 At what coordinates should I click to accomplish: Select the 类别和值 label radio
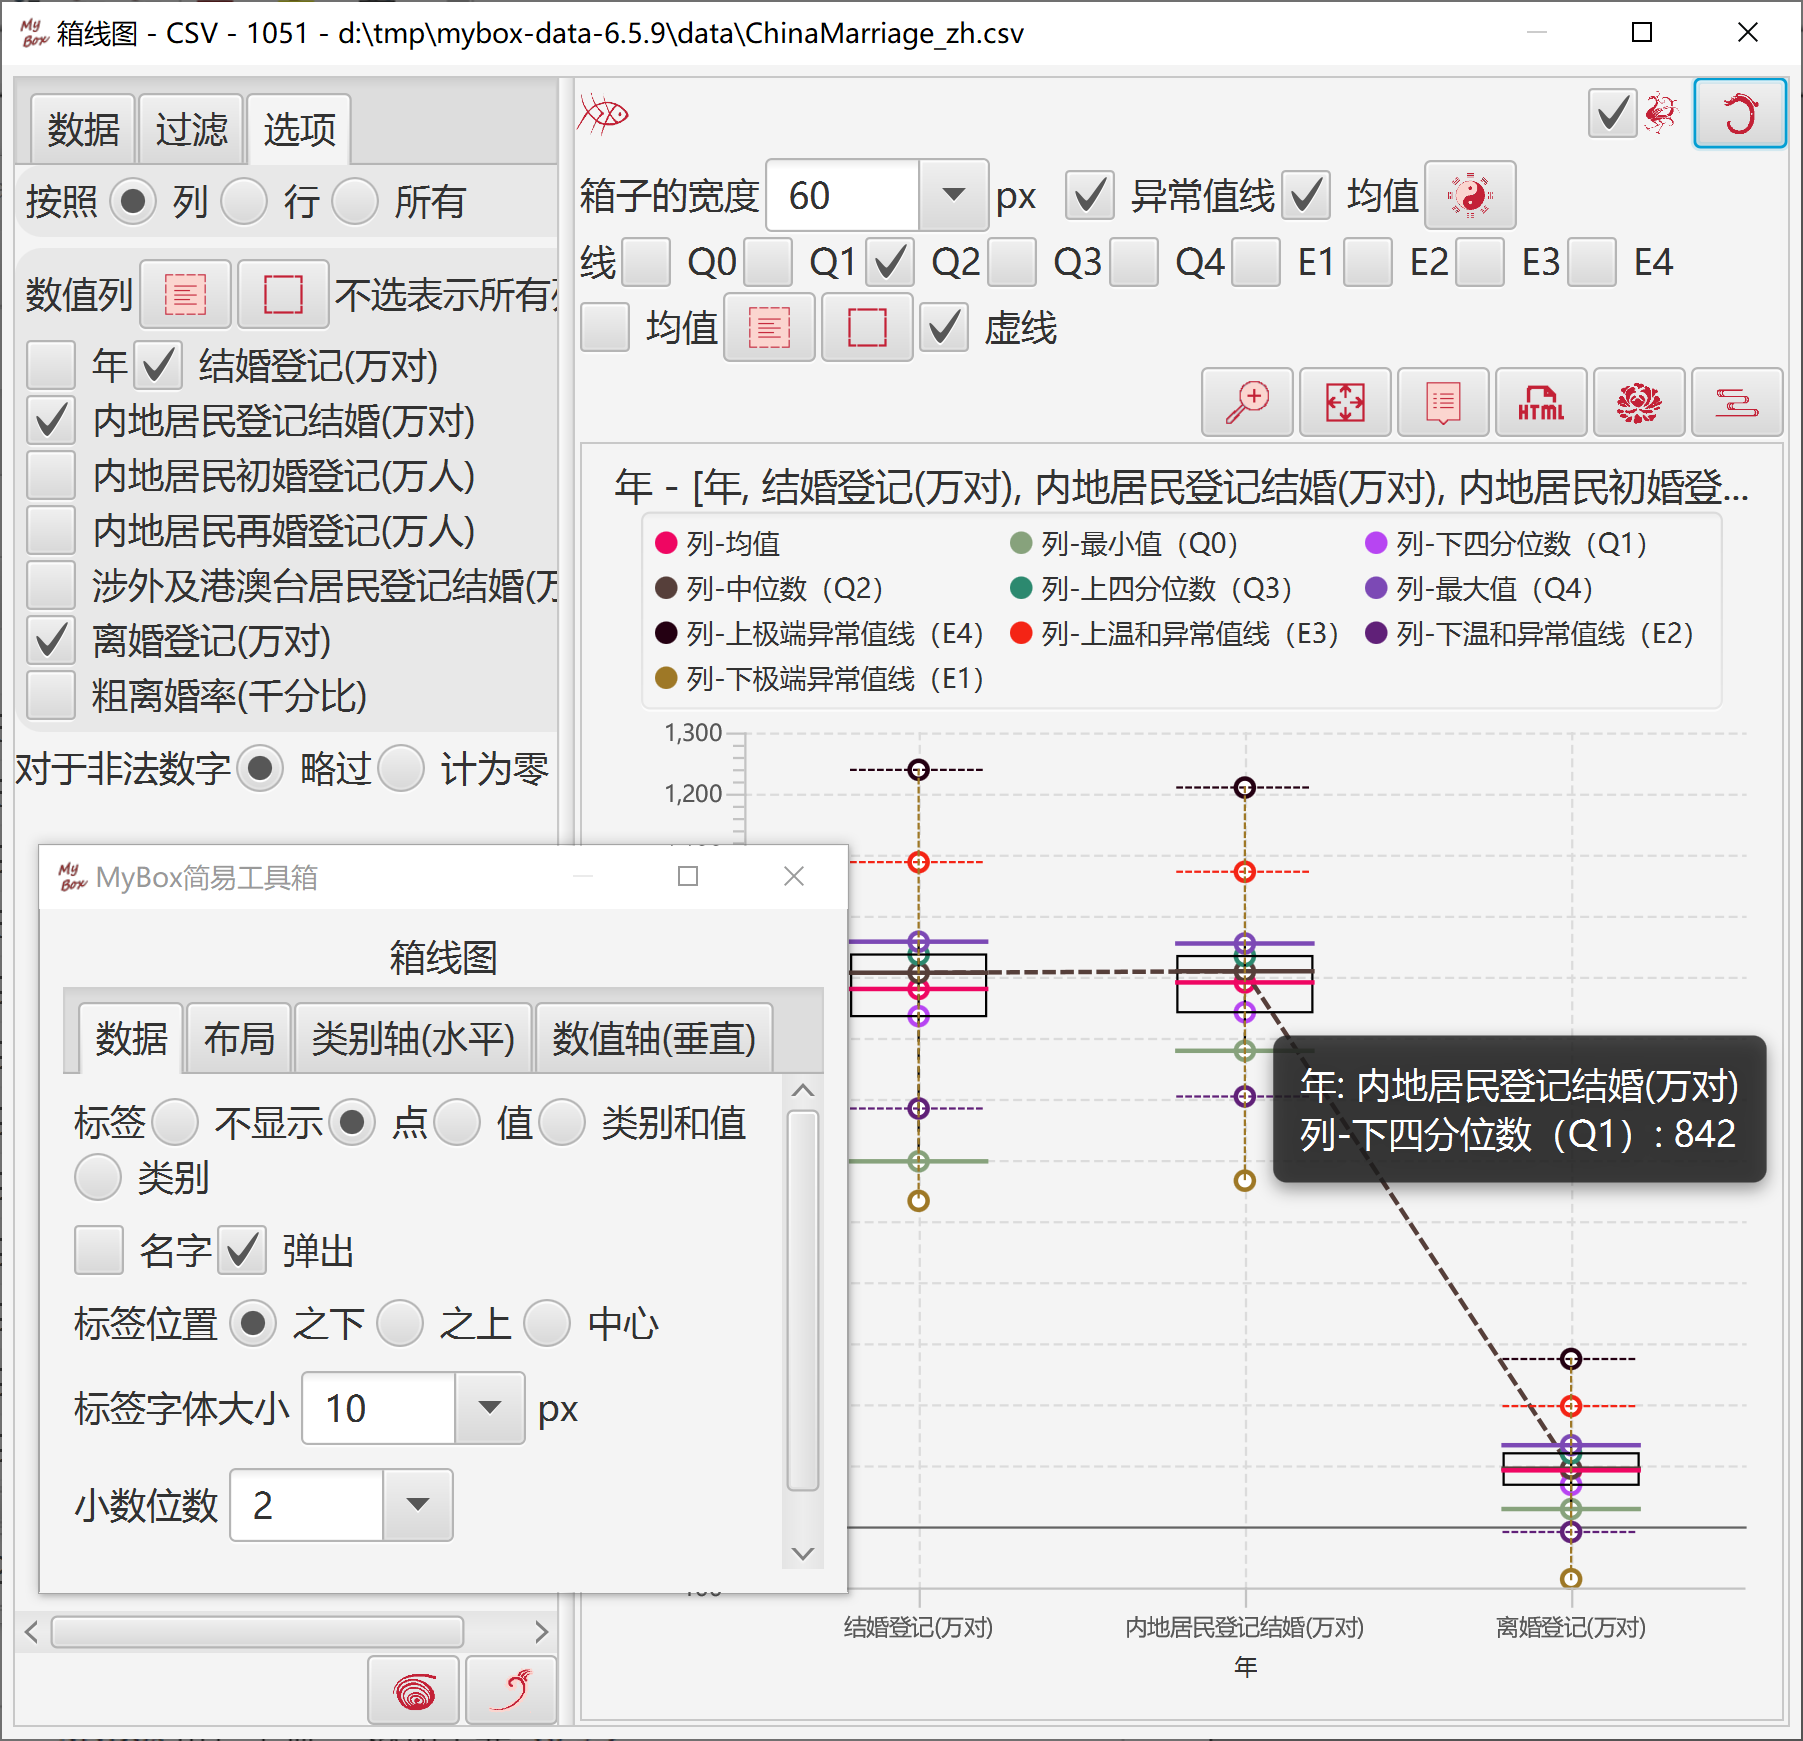click(x=562, y=1122)
